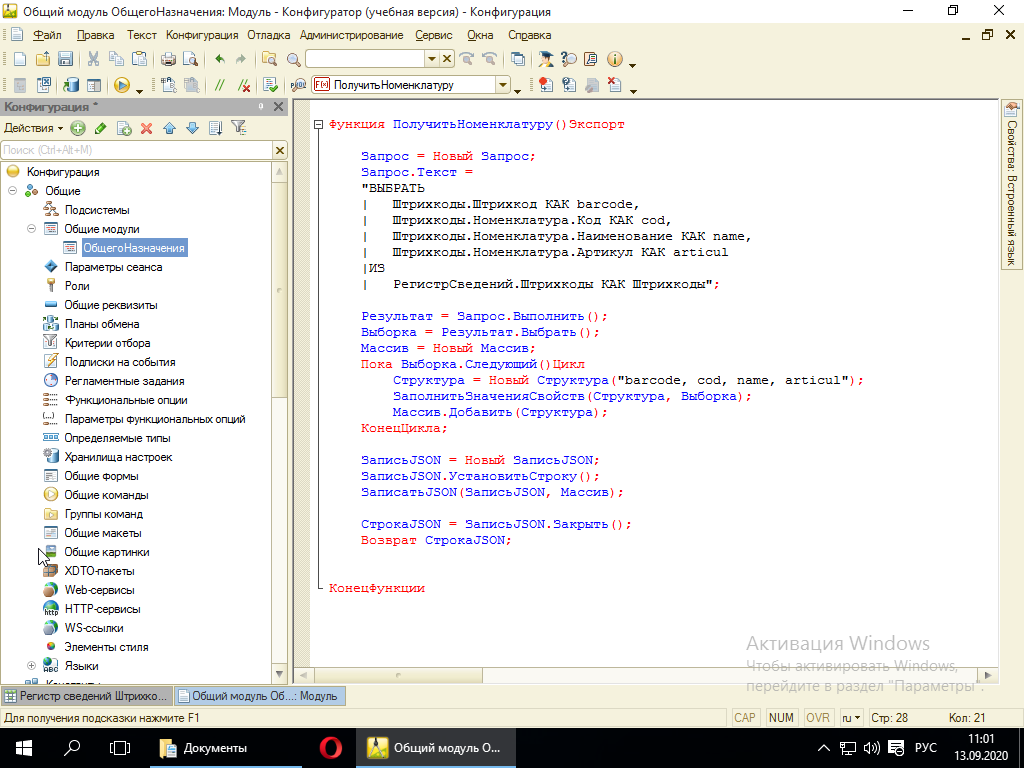This screenshot has width=1024, height=768.
Task: Expand the Языки tree node
Action: [x=31, y=666]
